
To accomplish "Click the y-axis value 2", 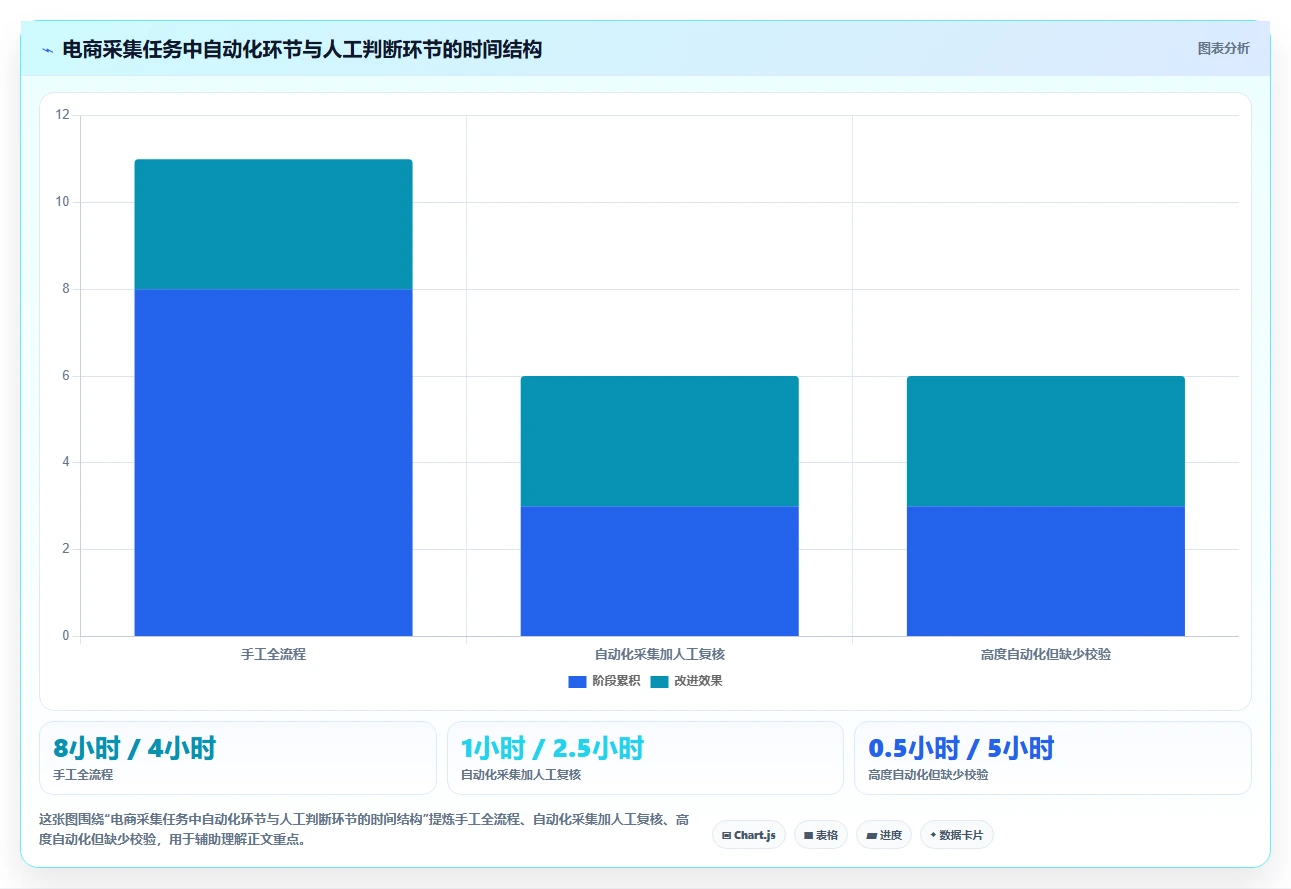I will pos(66,549).
